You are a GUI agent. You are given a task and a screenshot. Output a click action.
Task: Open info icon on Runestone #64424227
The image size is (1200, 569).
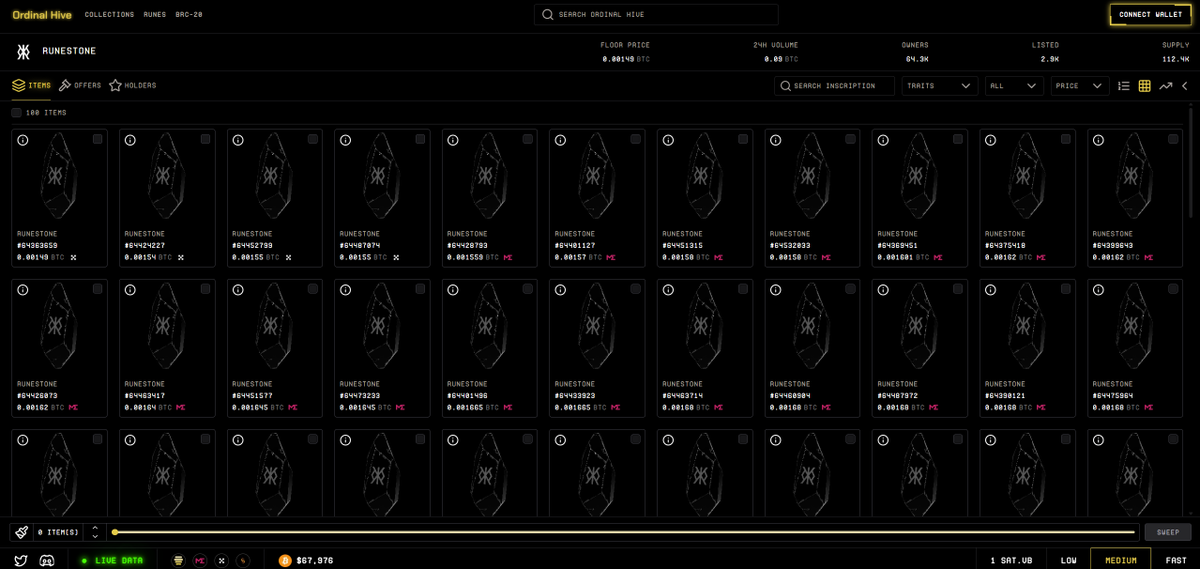130,140
